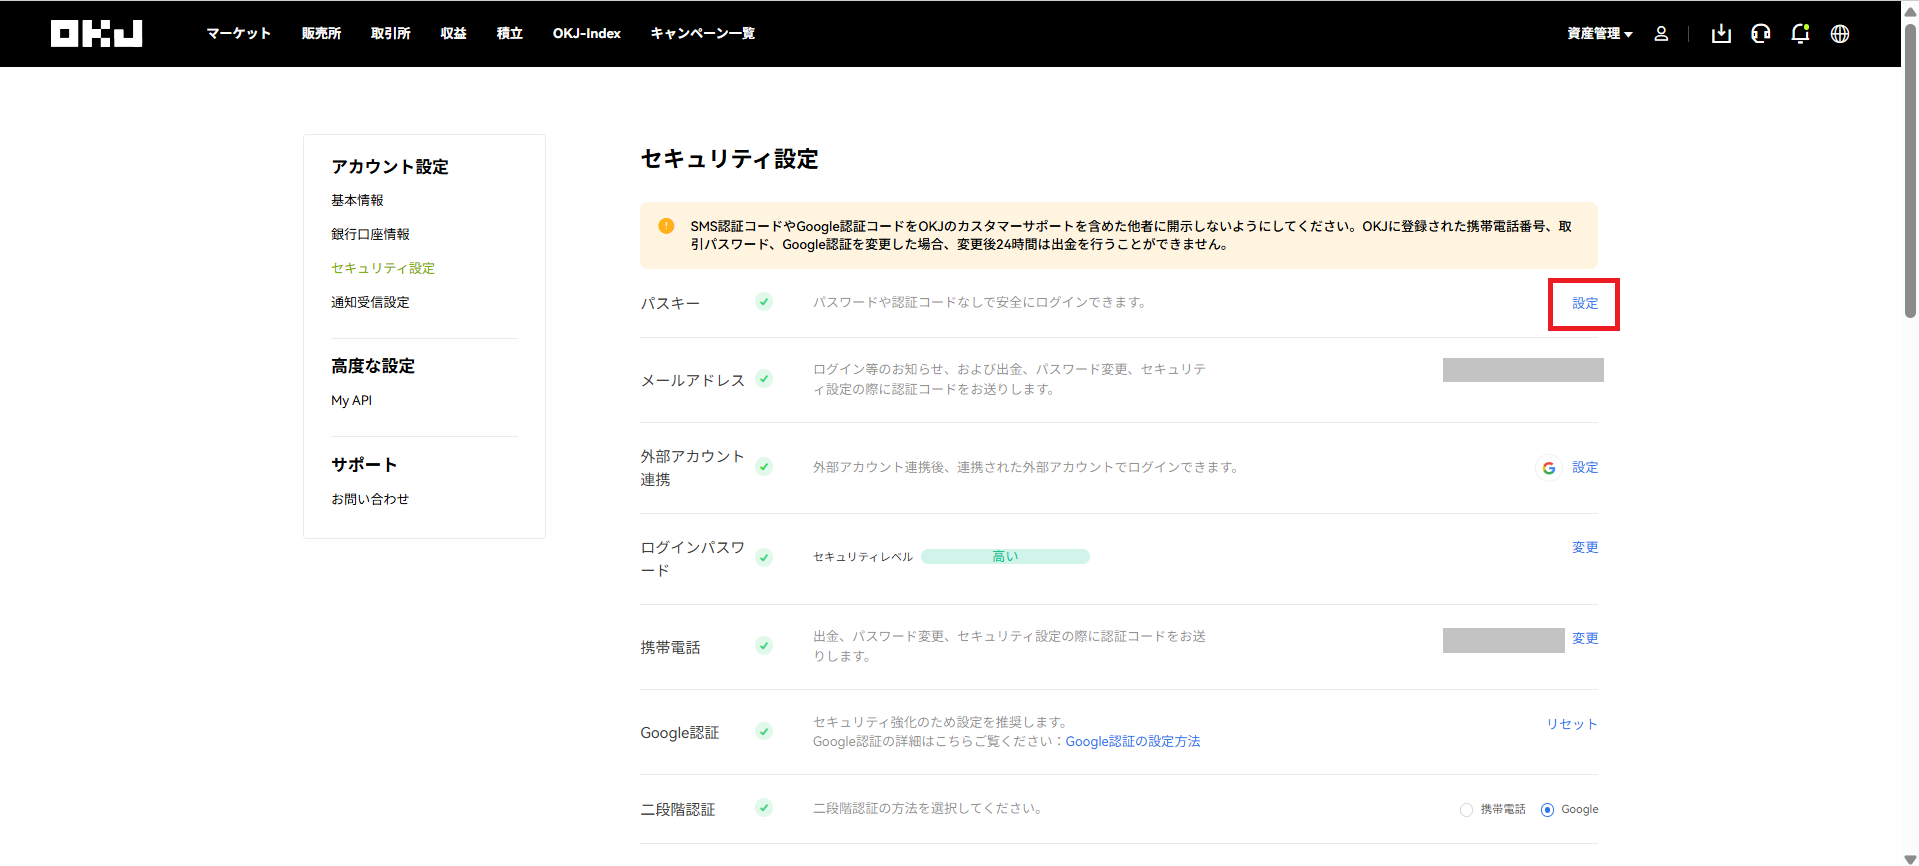Go to 基本情報 in sidebar

point(357,201)
